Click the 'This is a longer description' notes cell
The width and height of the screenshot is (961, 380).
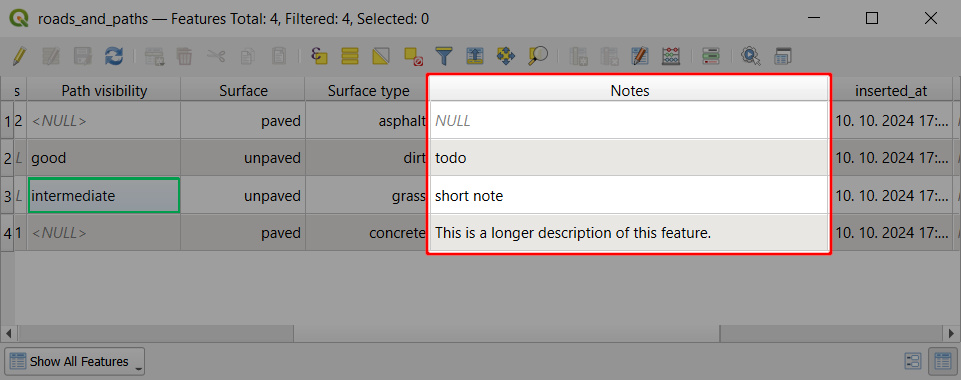click(629, 233)
